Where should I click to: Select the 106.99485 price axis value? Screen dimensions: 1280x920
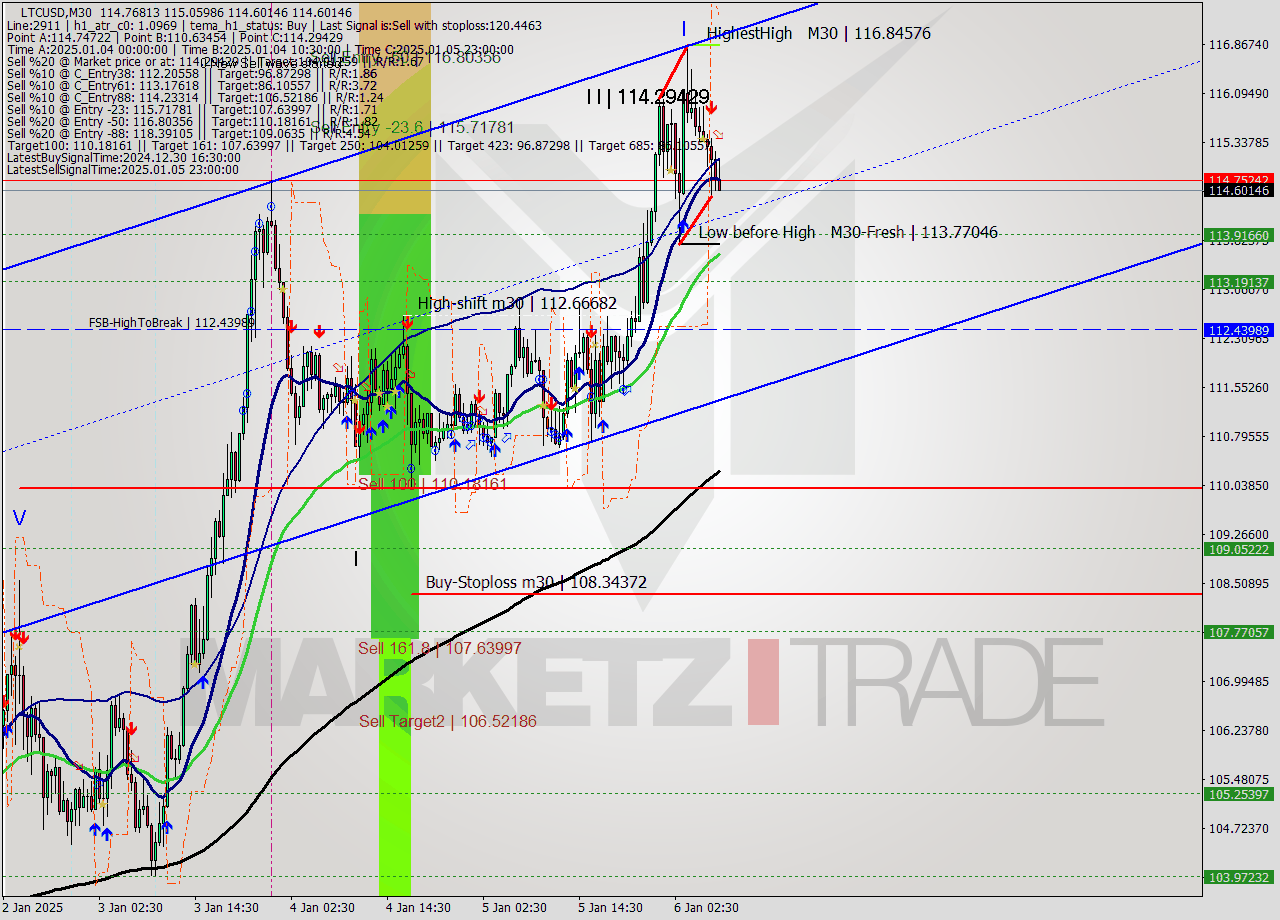1239,682
